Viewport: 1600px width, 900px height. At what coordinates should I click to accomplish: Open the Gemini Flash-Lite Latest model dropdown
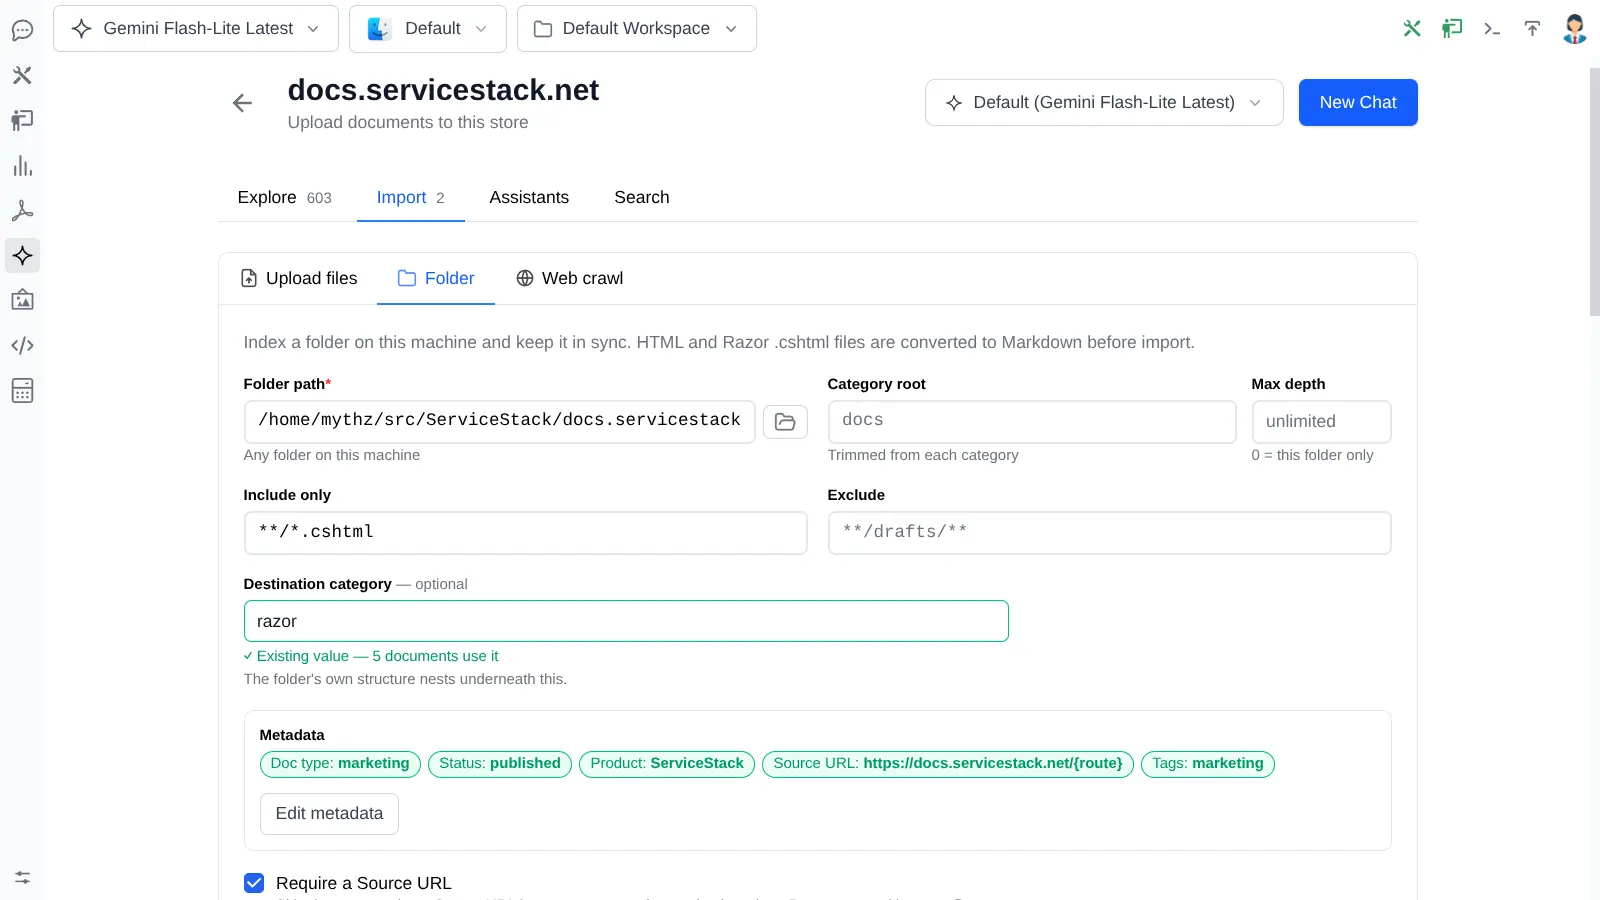coord(196,28)
